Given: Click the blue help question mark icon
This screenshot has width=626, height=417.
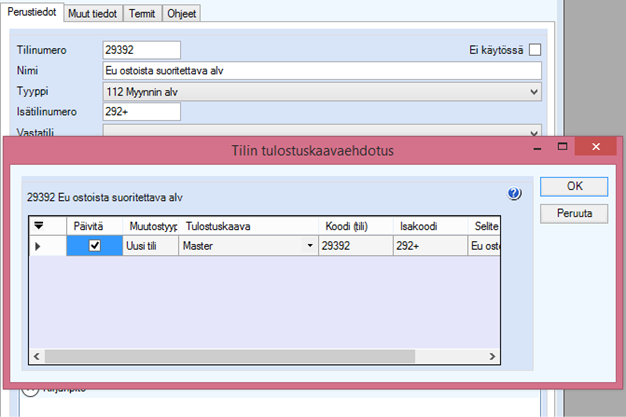Looking at the screenshot, I should point(515,194).
